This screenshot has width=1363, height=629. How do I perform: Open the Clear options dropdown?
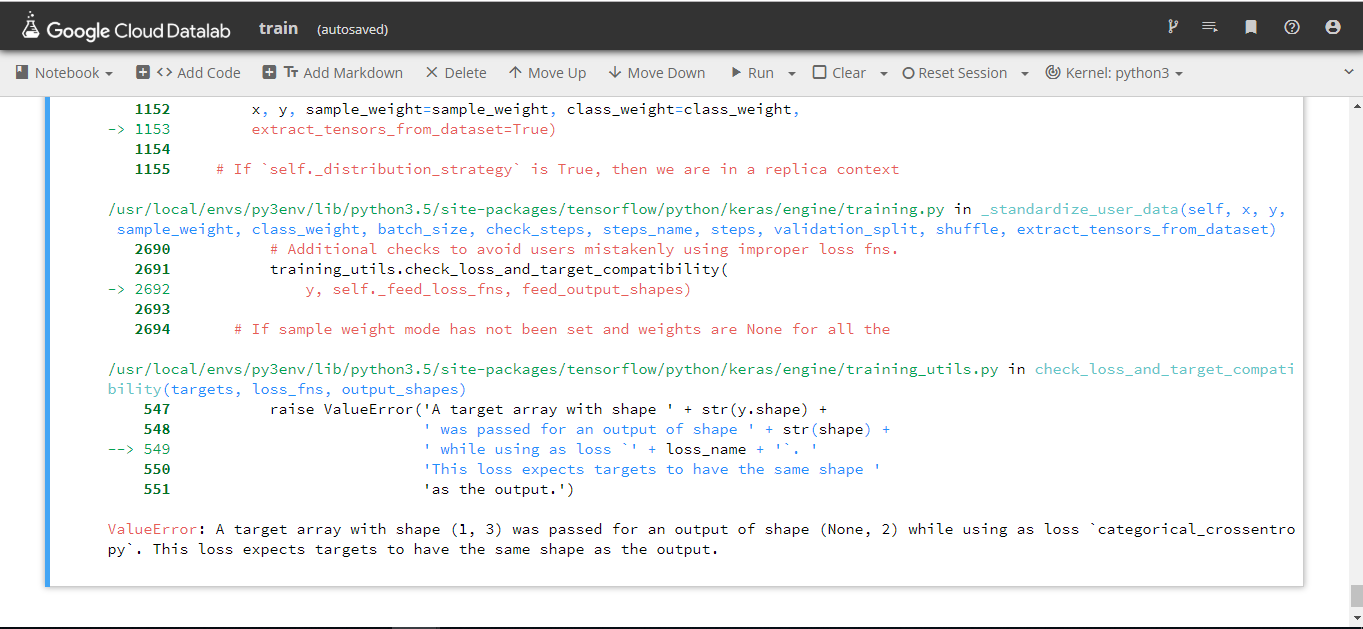(x=882, y=72)
